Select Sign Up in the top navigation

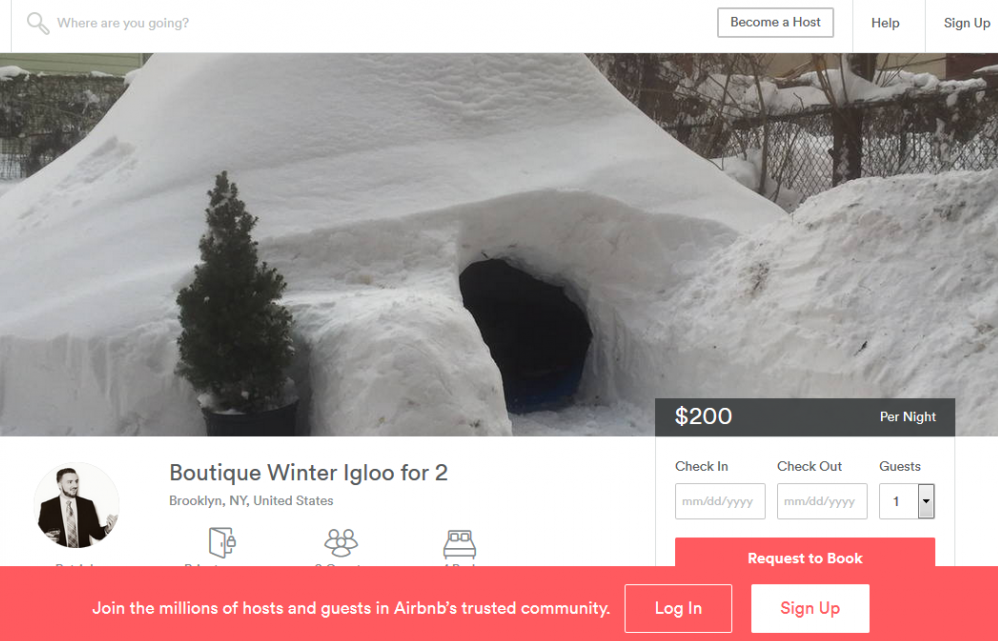(967, 23)
